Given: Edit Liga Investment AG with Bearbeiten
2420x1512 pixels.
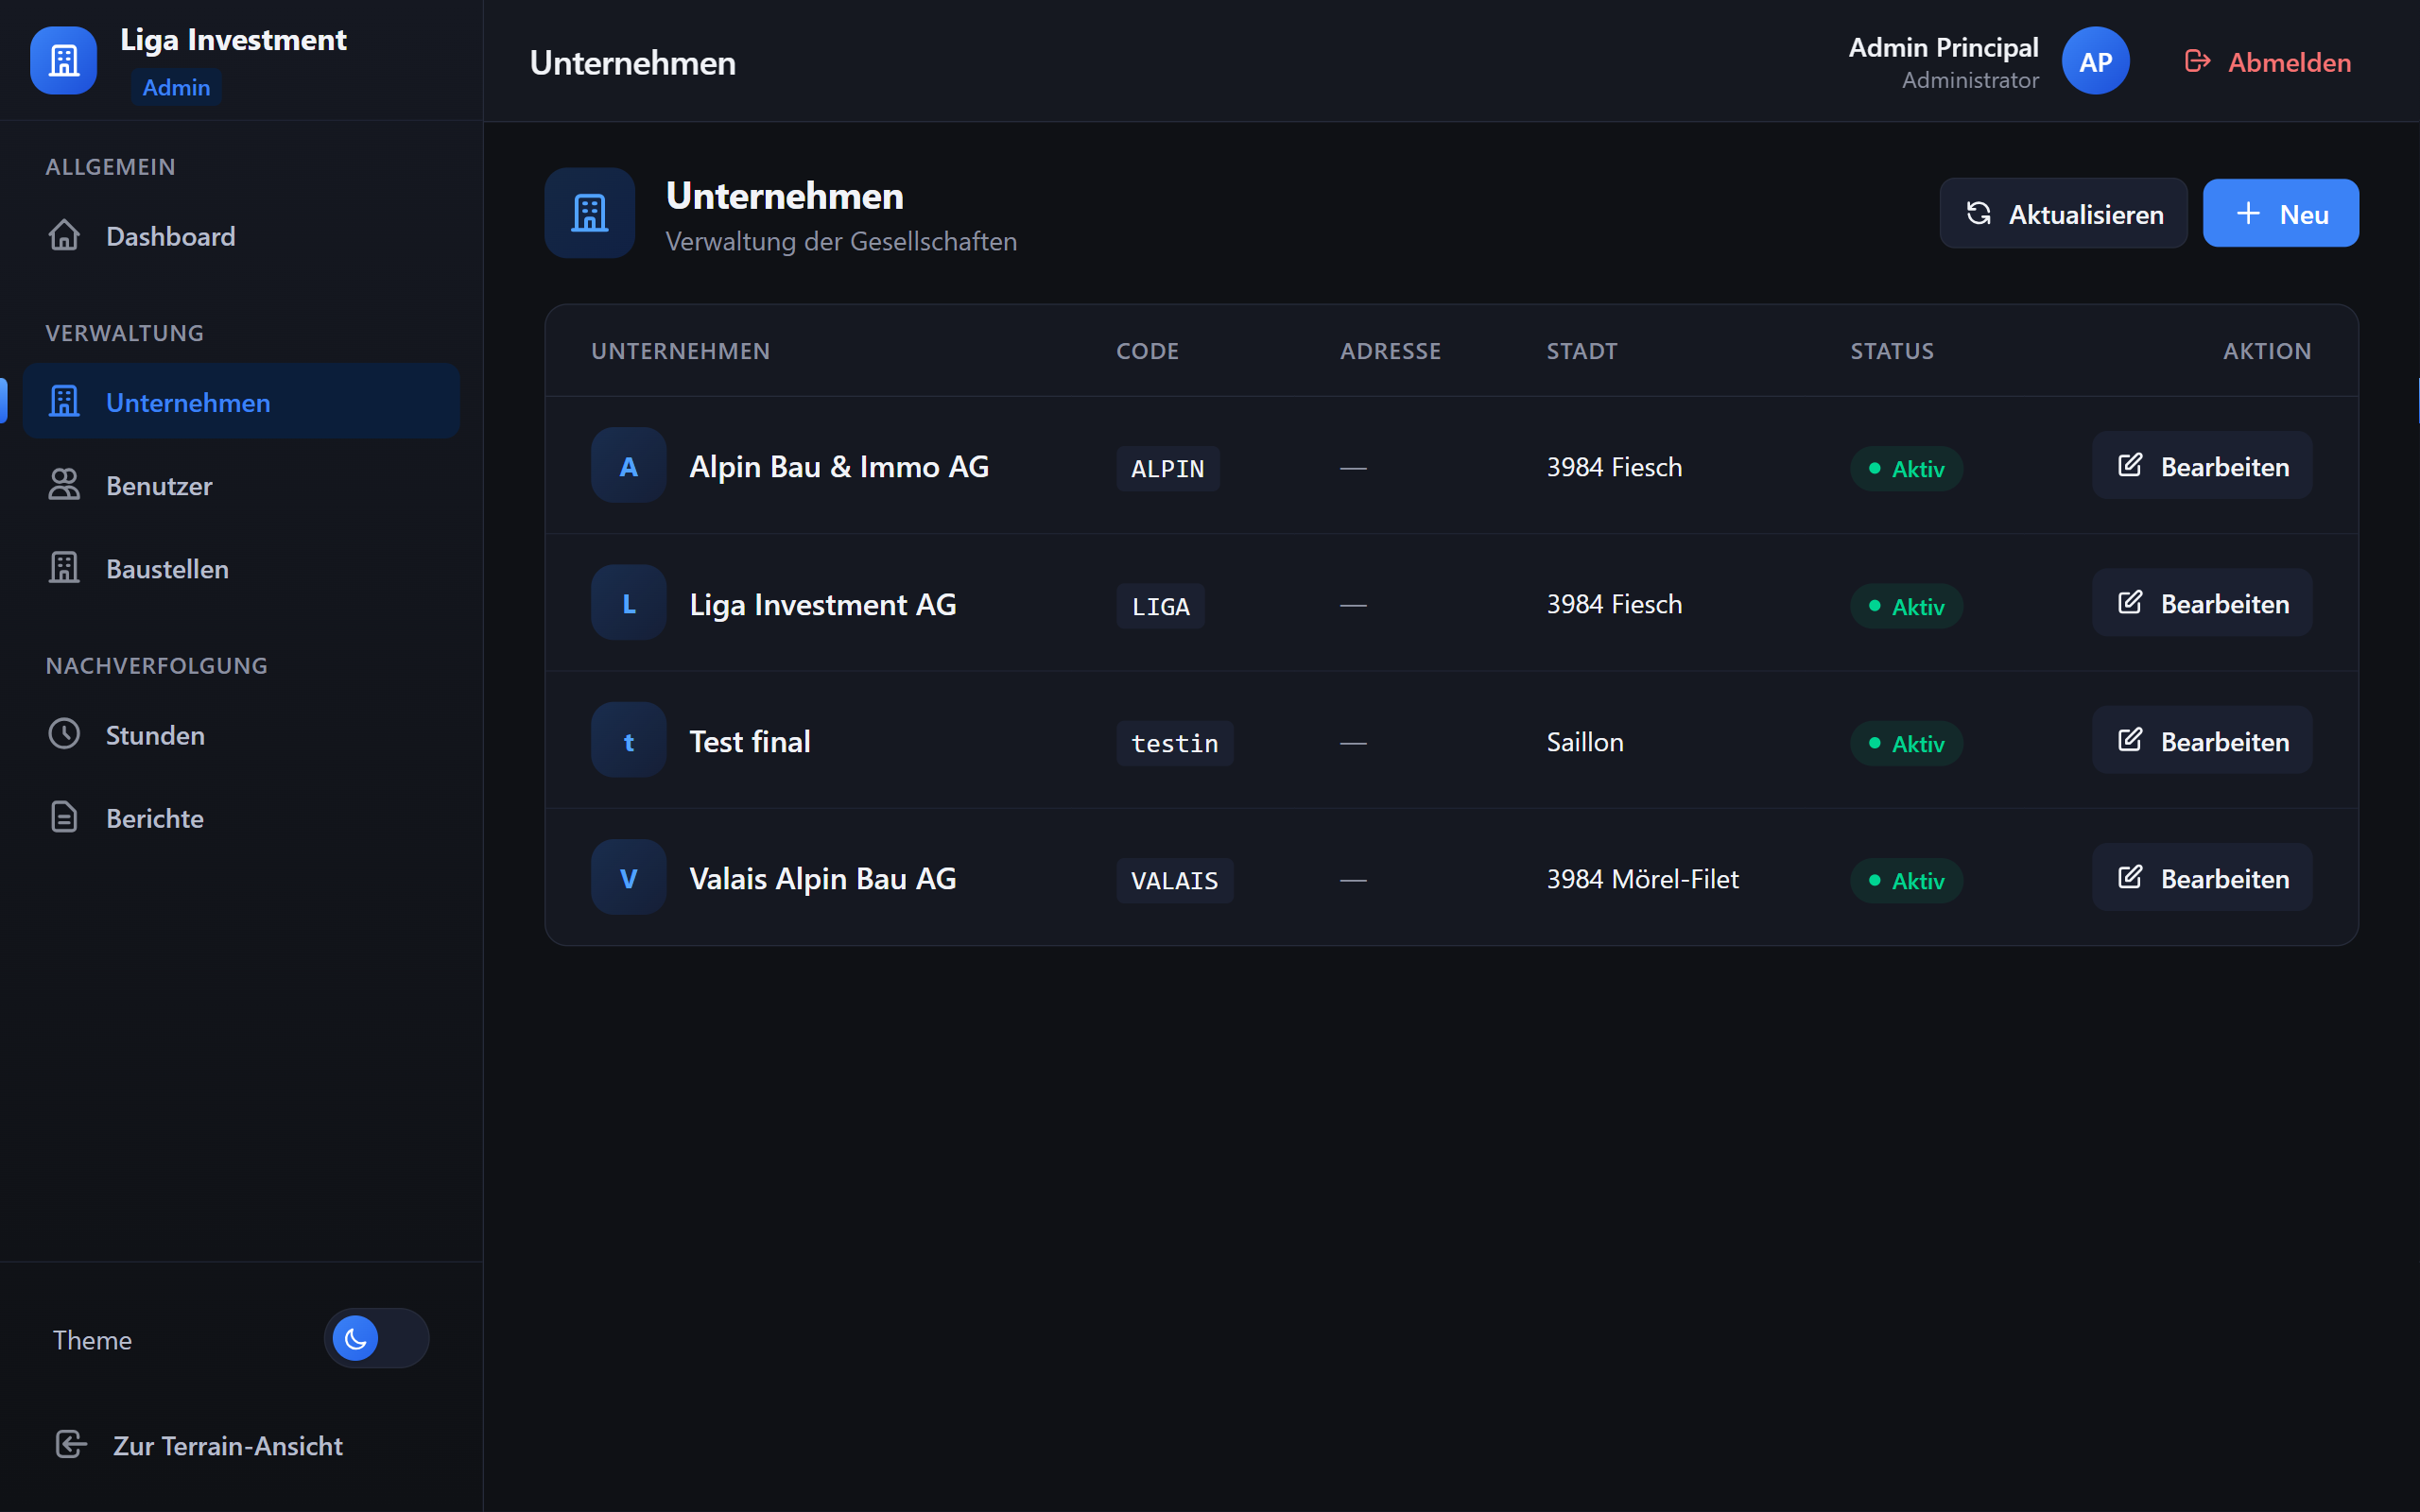Looking at the screenshot, I should 2202,604.
